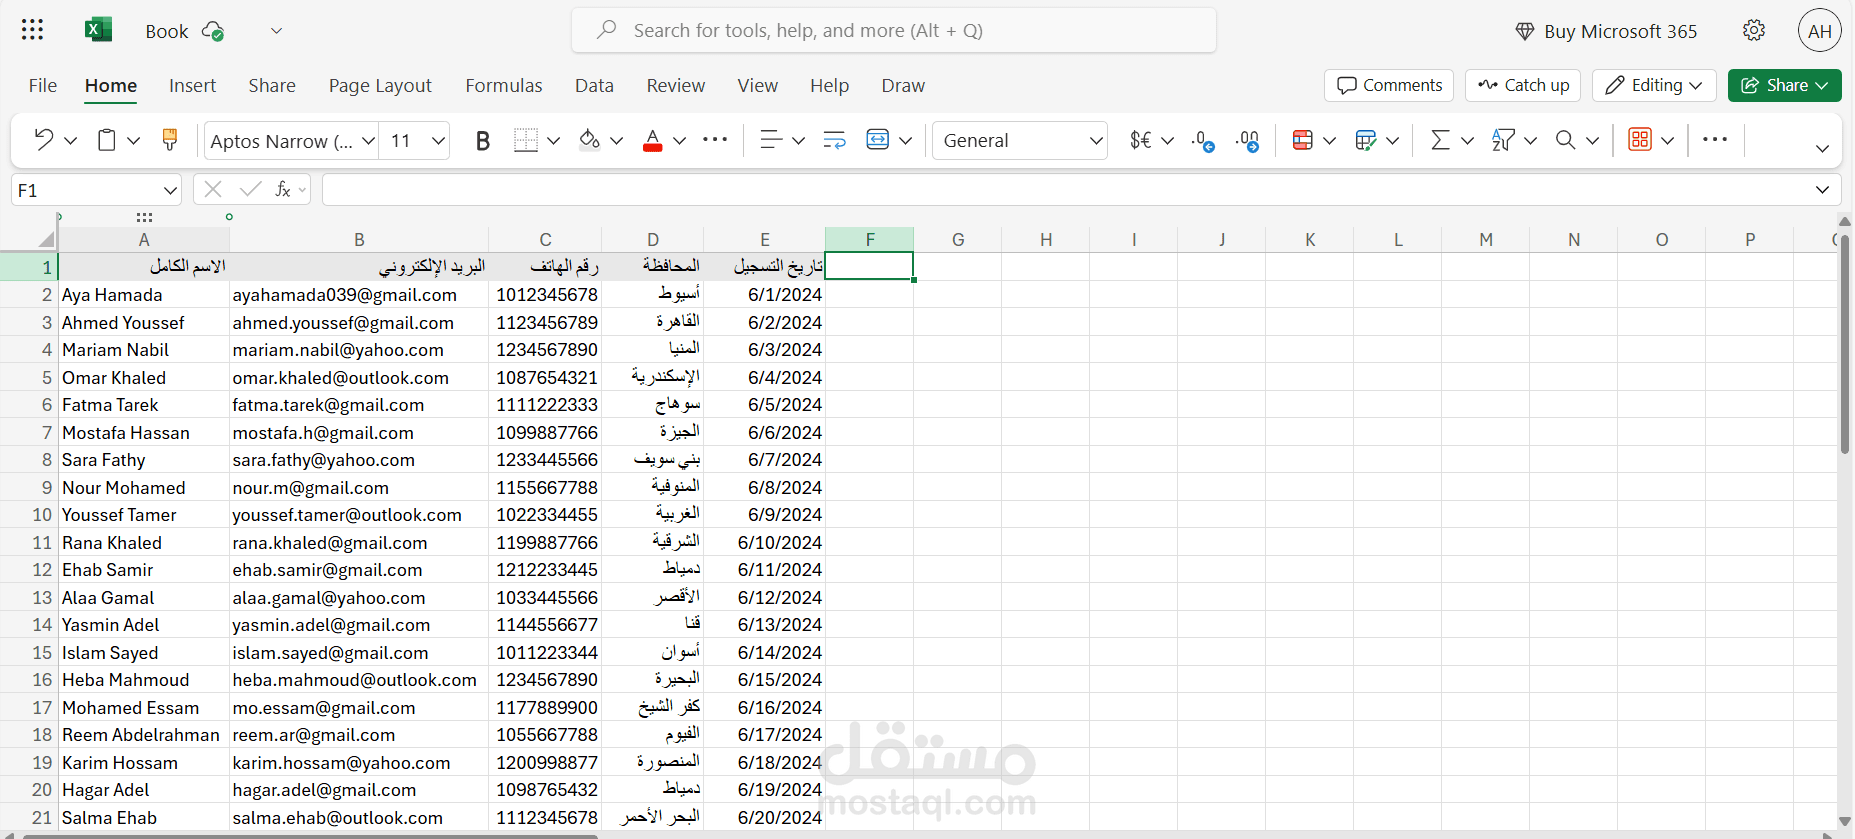Toggle Wrap Text
Image resolution: width=1855 pixels, height=839 pixels.
pos(834,140)
